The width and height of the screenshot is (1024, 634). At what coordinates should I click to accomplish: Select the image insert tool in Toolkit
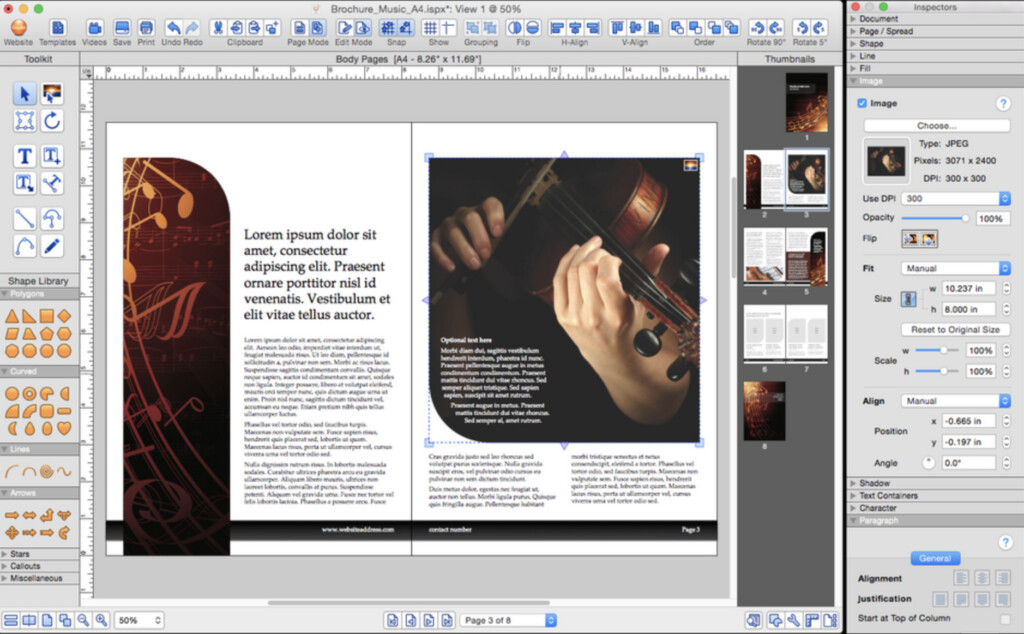pos(52,94)
